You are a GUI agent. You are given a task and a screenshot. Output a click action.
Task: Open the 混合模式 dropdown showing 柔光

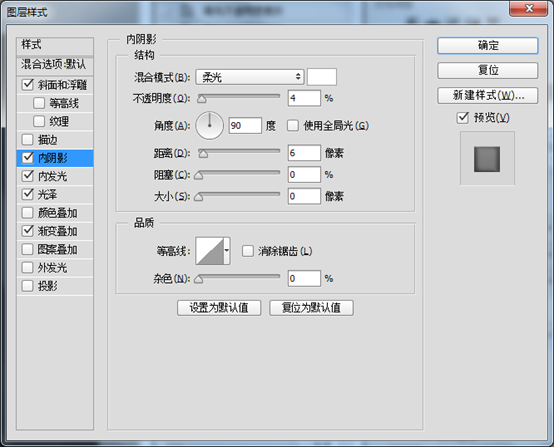[250, 77]
